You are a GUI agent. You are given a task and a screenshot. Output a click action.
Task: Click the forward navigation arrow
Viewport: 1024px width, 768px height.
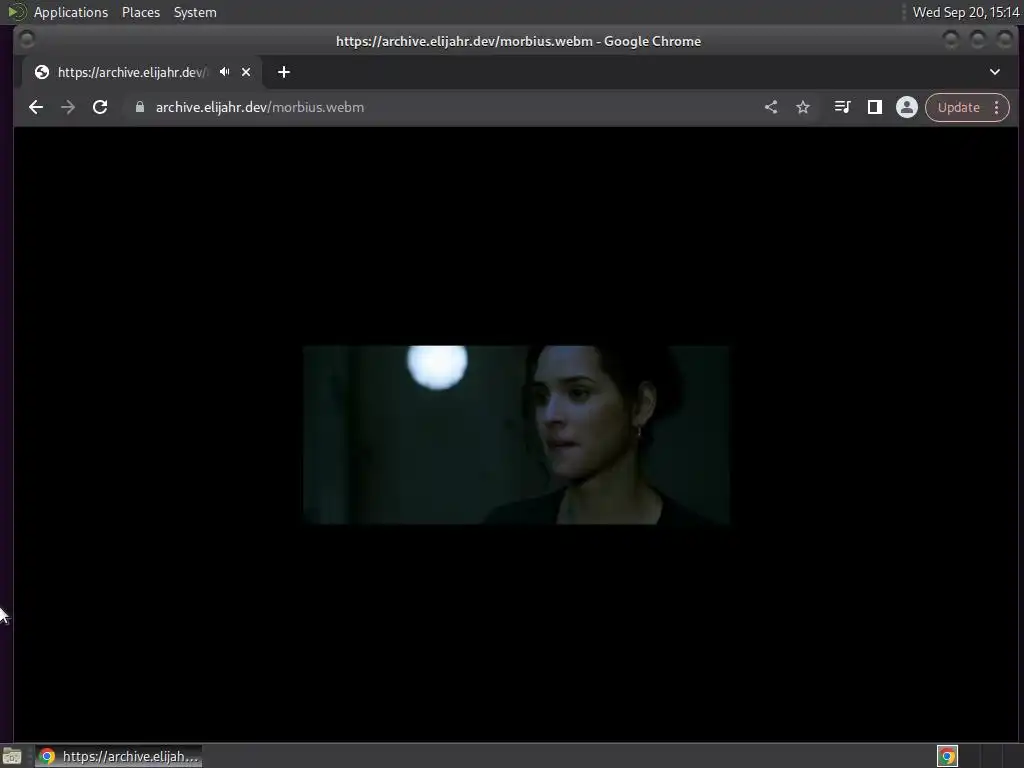click(x=68, y=107)
